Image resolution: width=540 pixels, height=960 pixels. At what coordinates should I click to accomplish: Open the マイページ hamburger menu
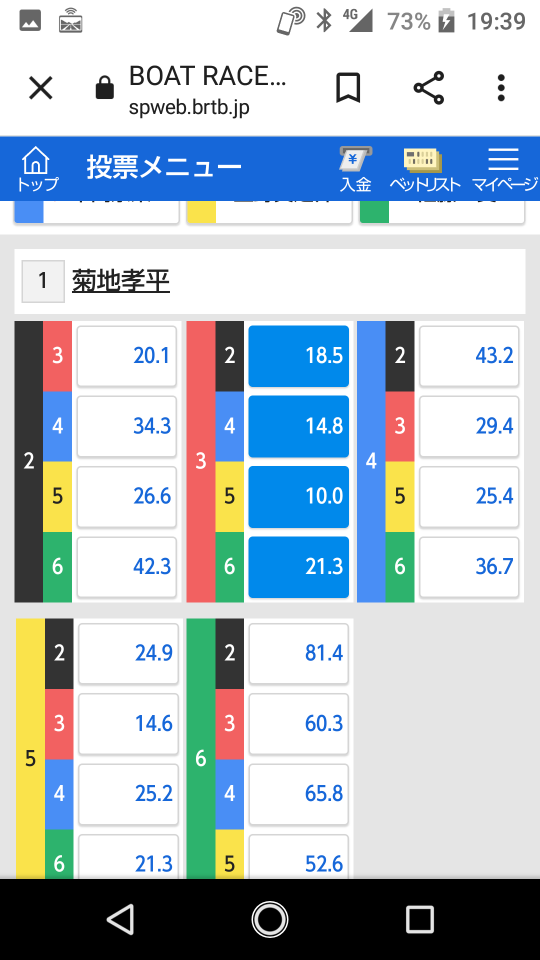504,170
